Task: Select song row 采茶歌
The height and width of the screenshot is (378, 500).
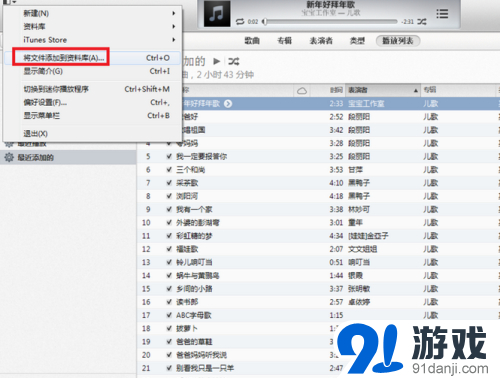Action: pyautogui.click(x=318, y=183)
